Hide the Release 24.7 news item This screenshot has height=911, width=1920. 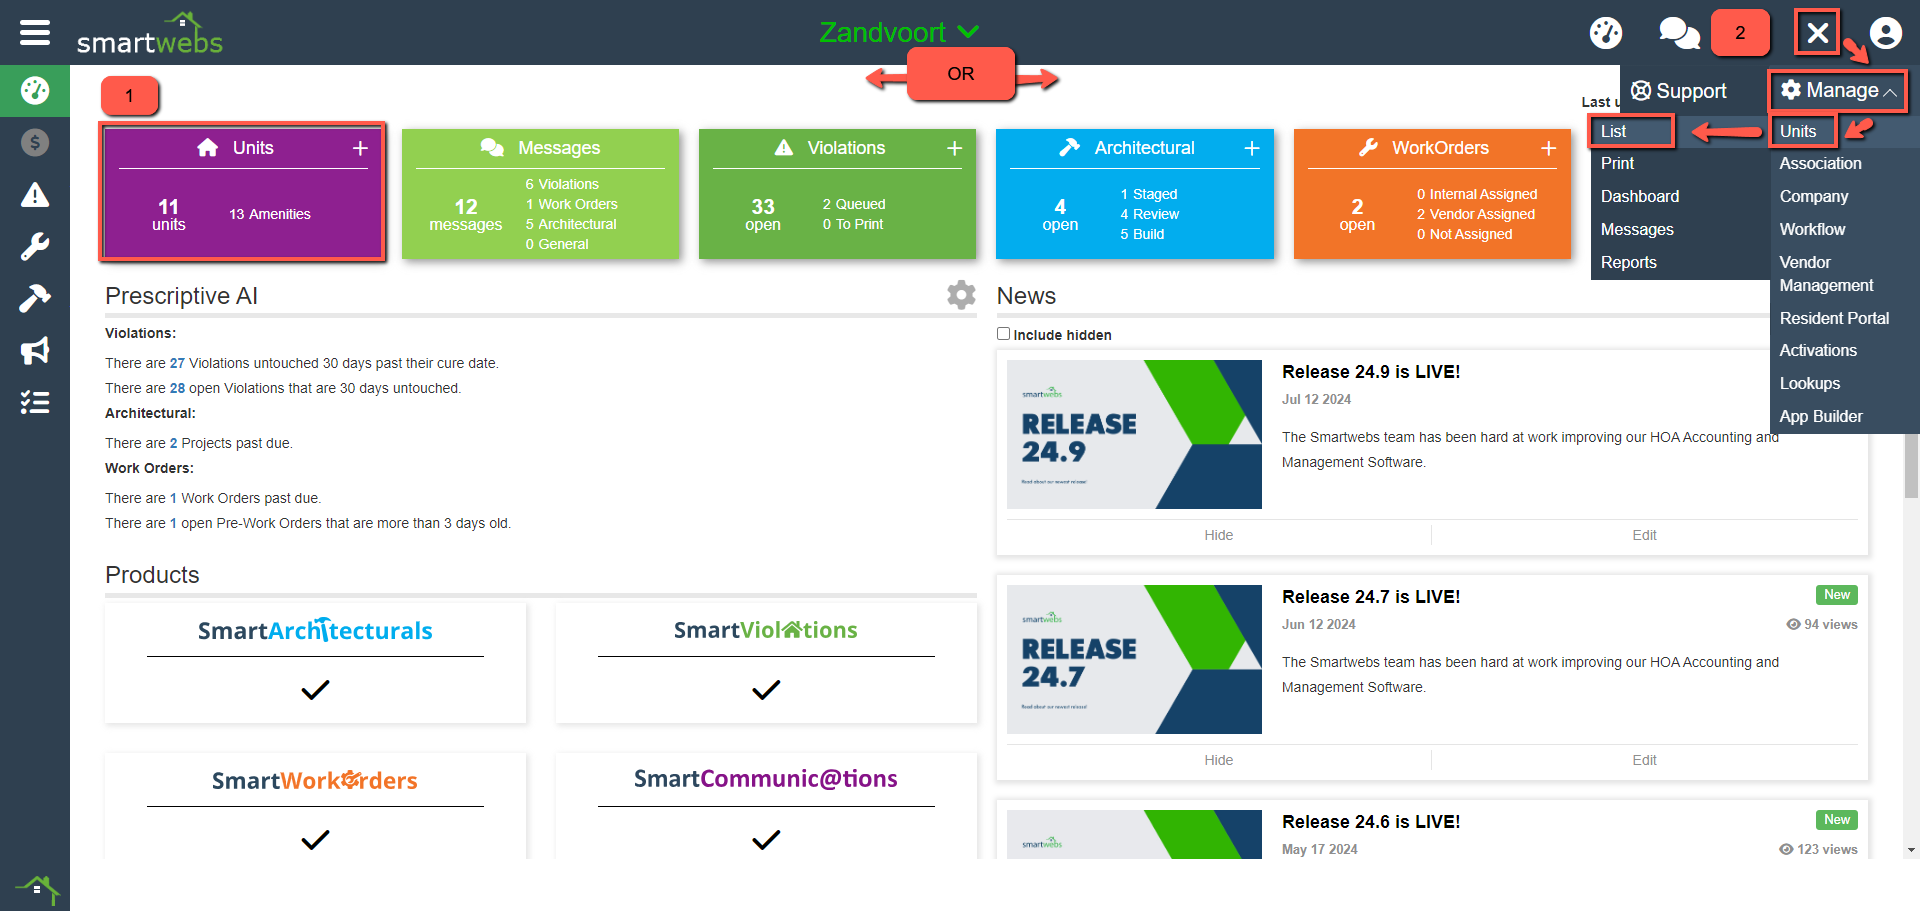pos(1218,761)
